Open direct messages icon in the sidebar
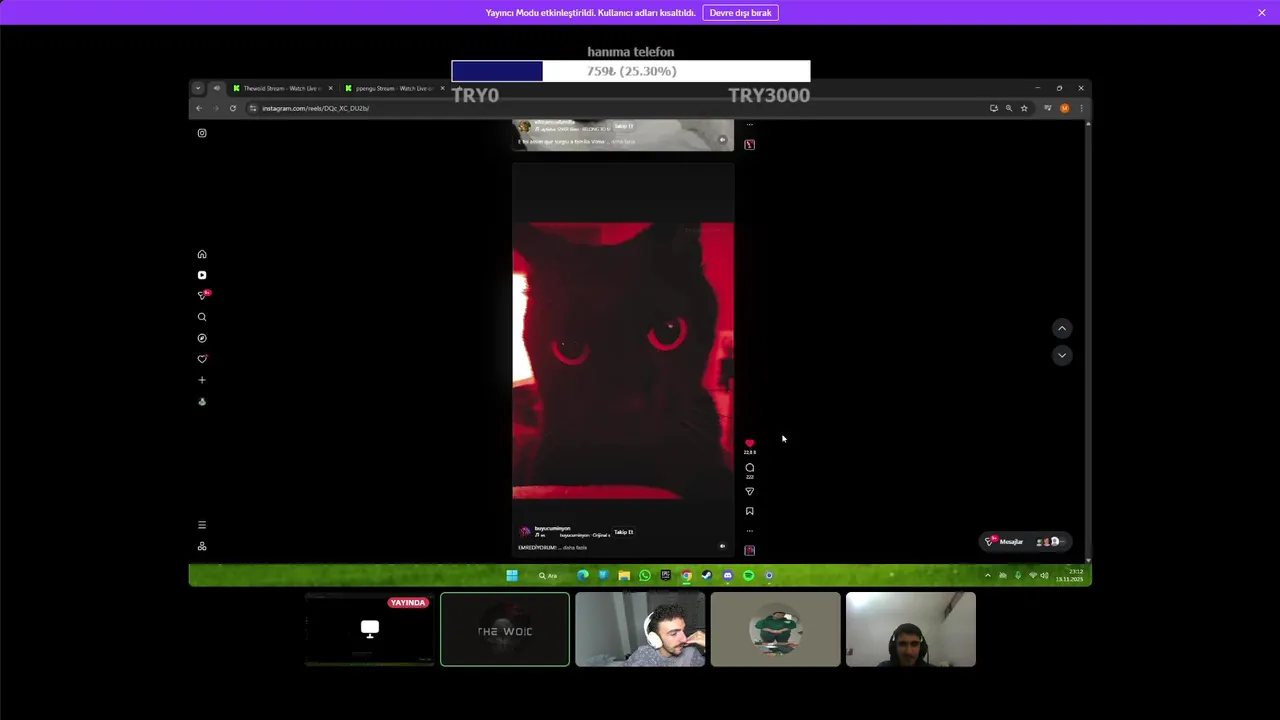This screenshot has width=1280, height=720. [203, 295]
